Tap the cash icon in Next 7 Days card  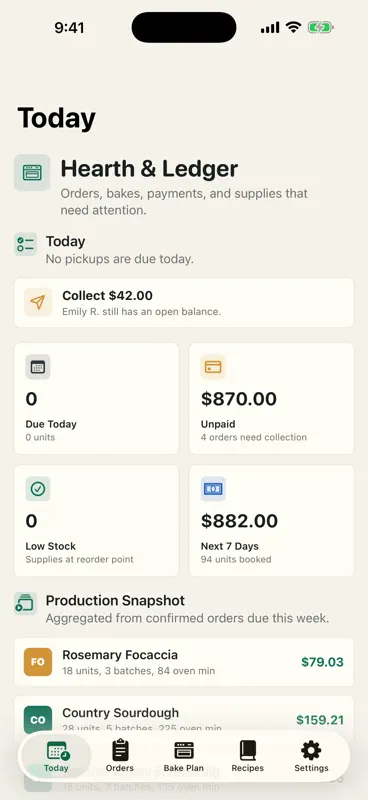pos(213,489)
